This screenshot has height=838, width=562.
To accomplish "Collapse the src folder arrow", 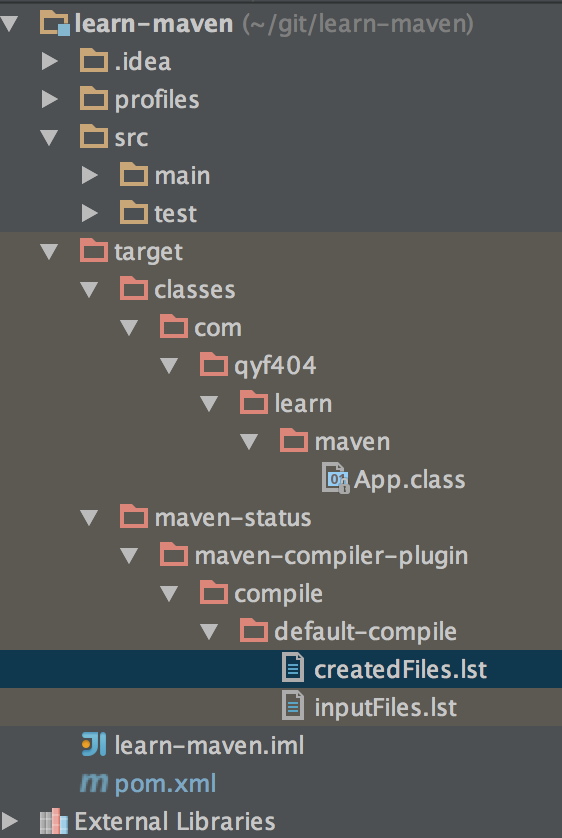I will [x=49, y=137].
